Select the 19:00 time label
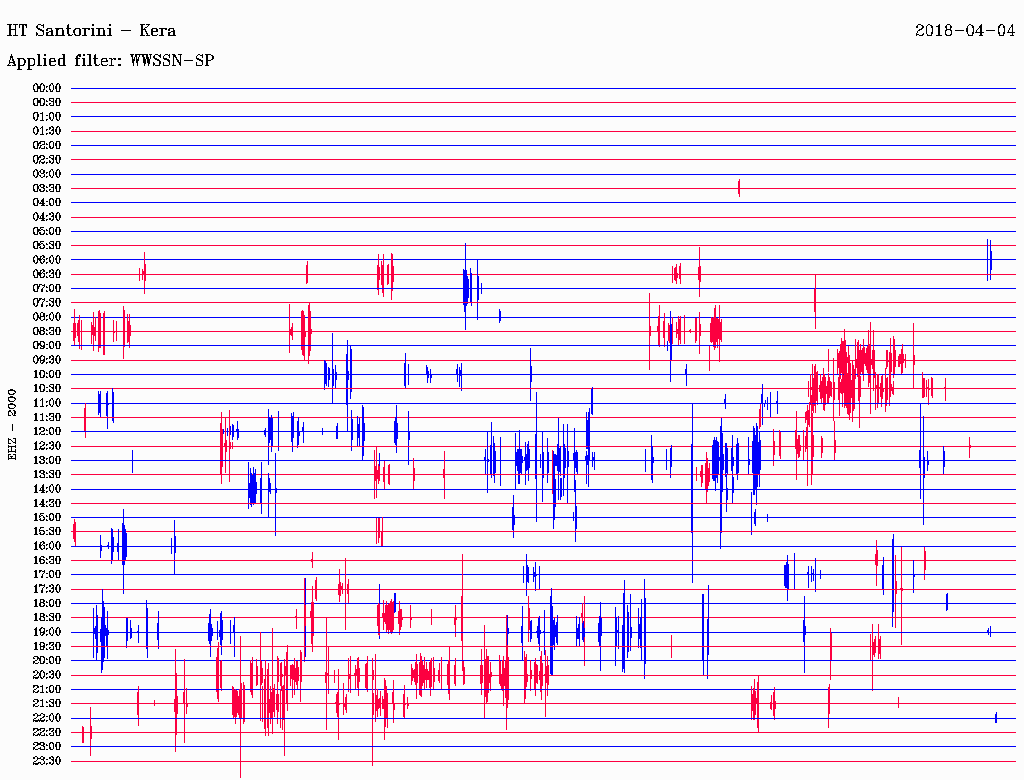The image size is (1024, 780). [x=47, y=632]
